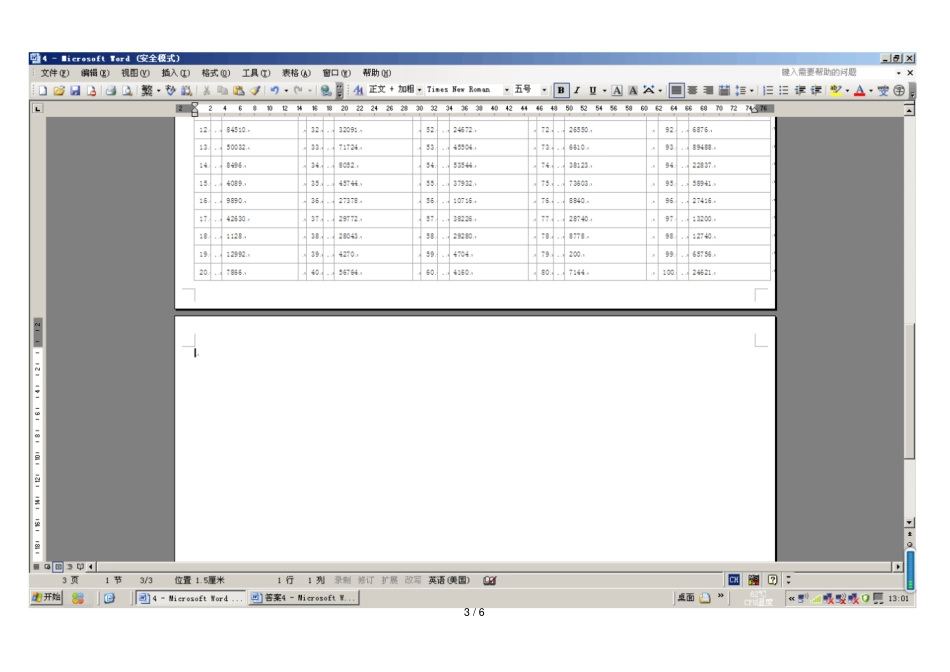Open the Times New Roman font dropdown

click(x=507, y=90)
